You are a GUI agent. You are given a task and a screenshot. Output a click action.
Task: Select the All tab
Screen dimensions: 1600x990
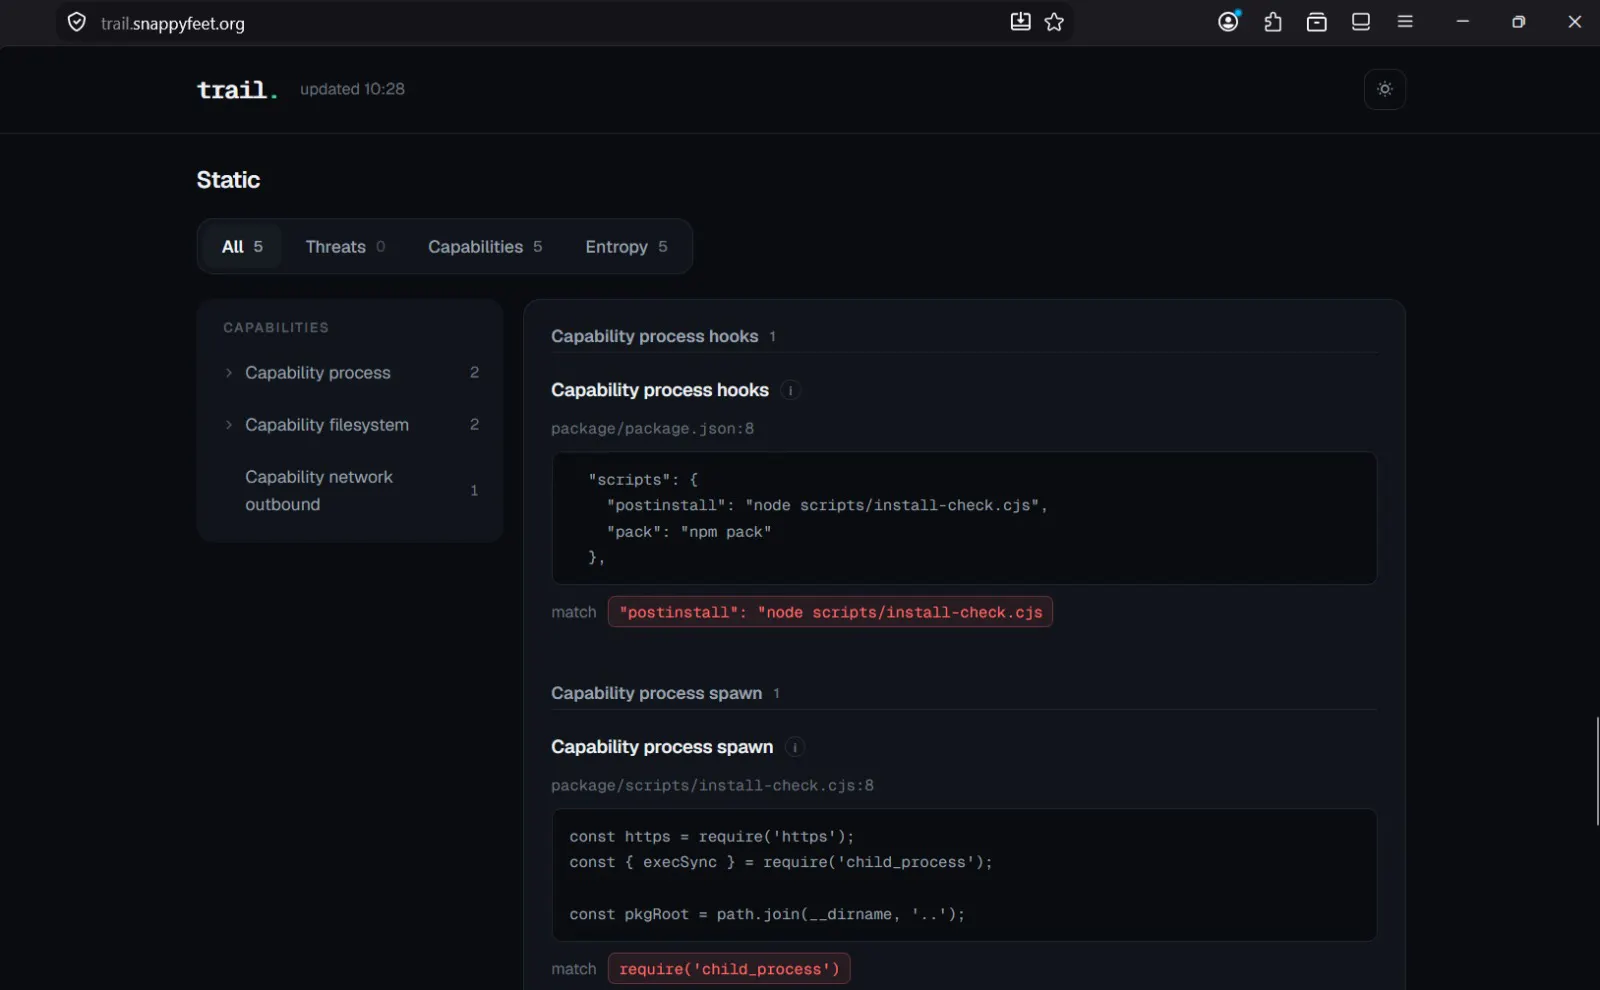point(242,247)
